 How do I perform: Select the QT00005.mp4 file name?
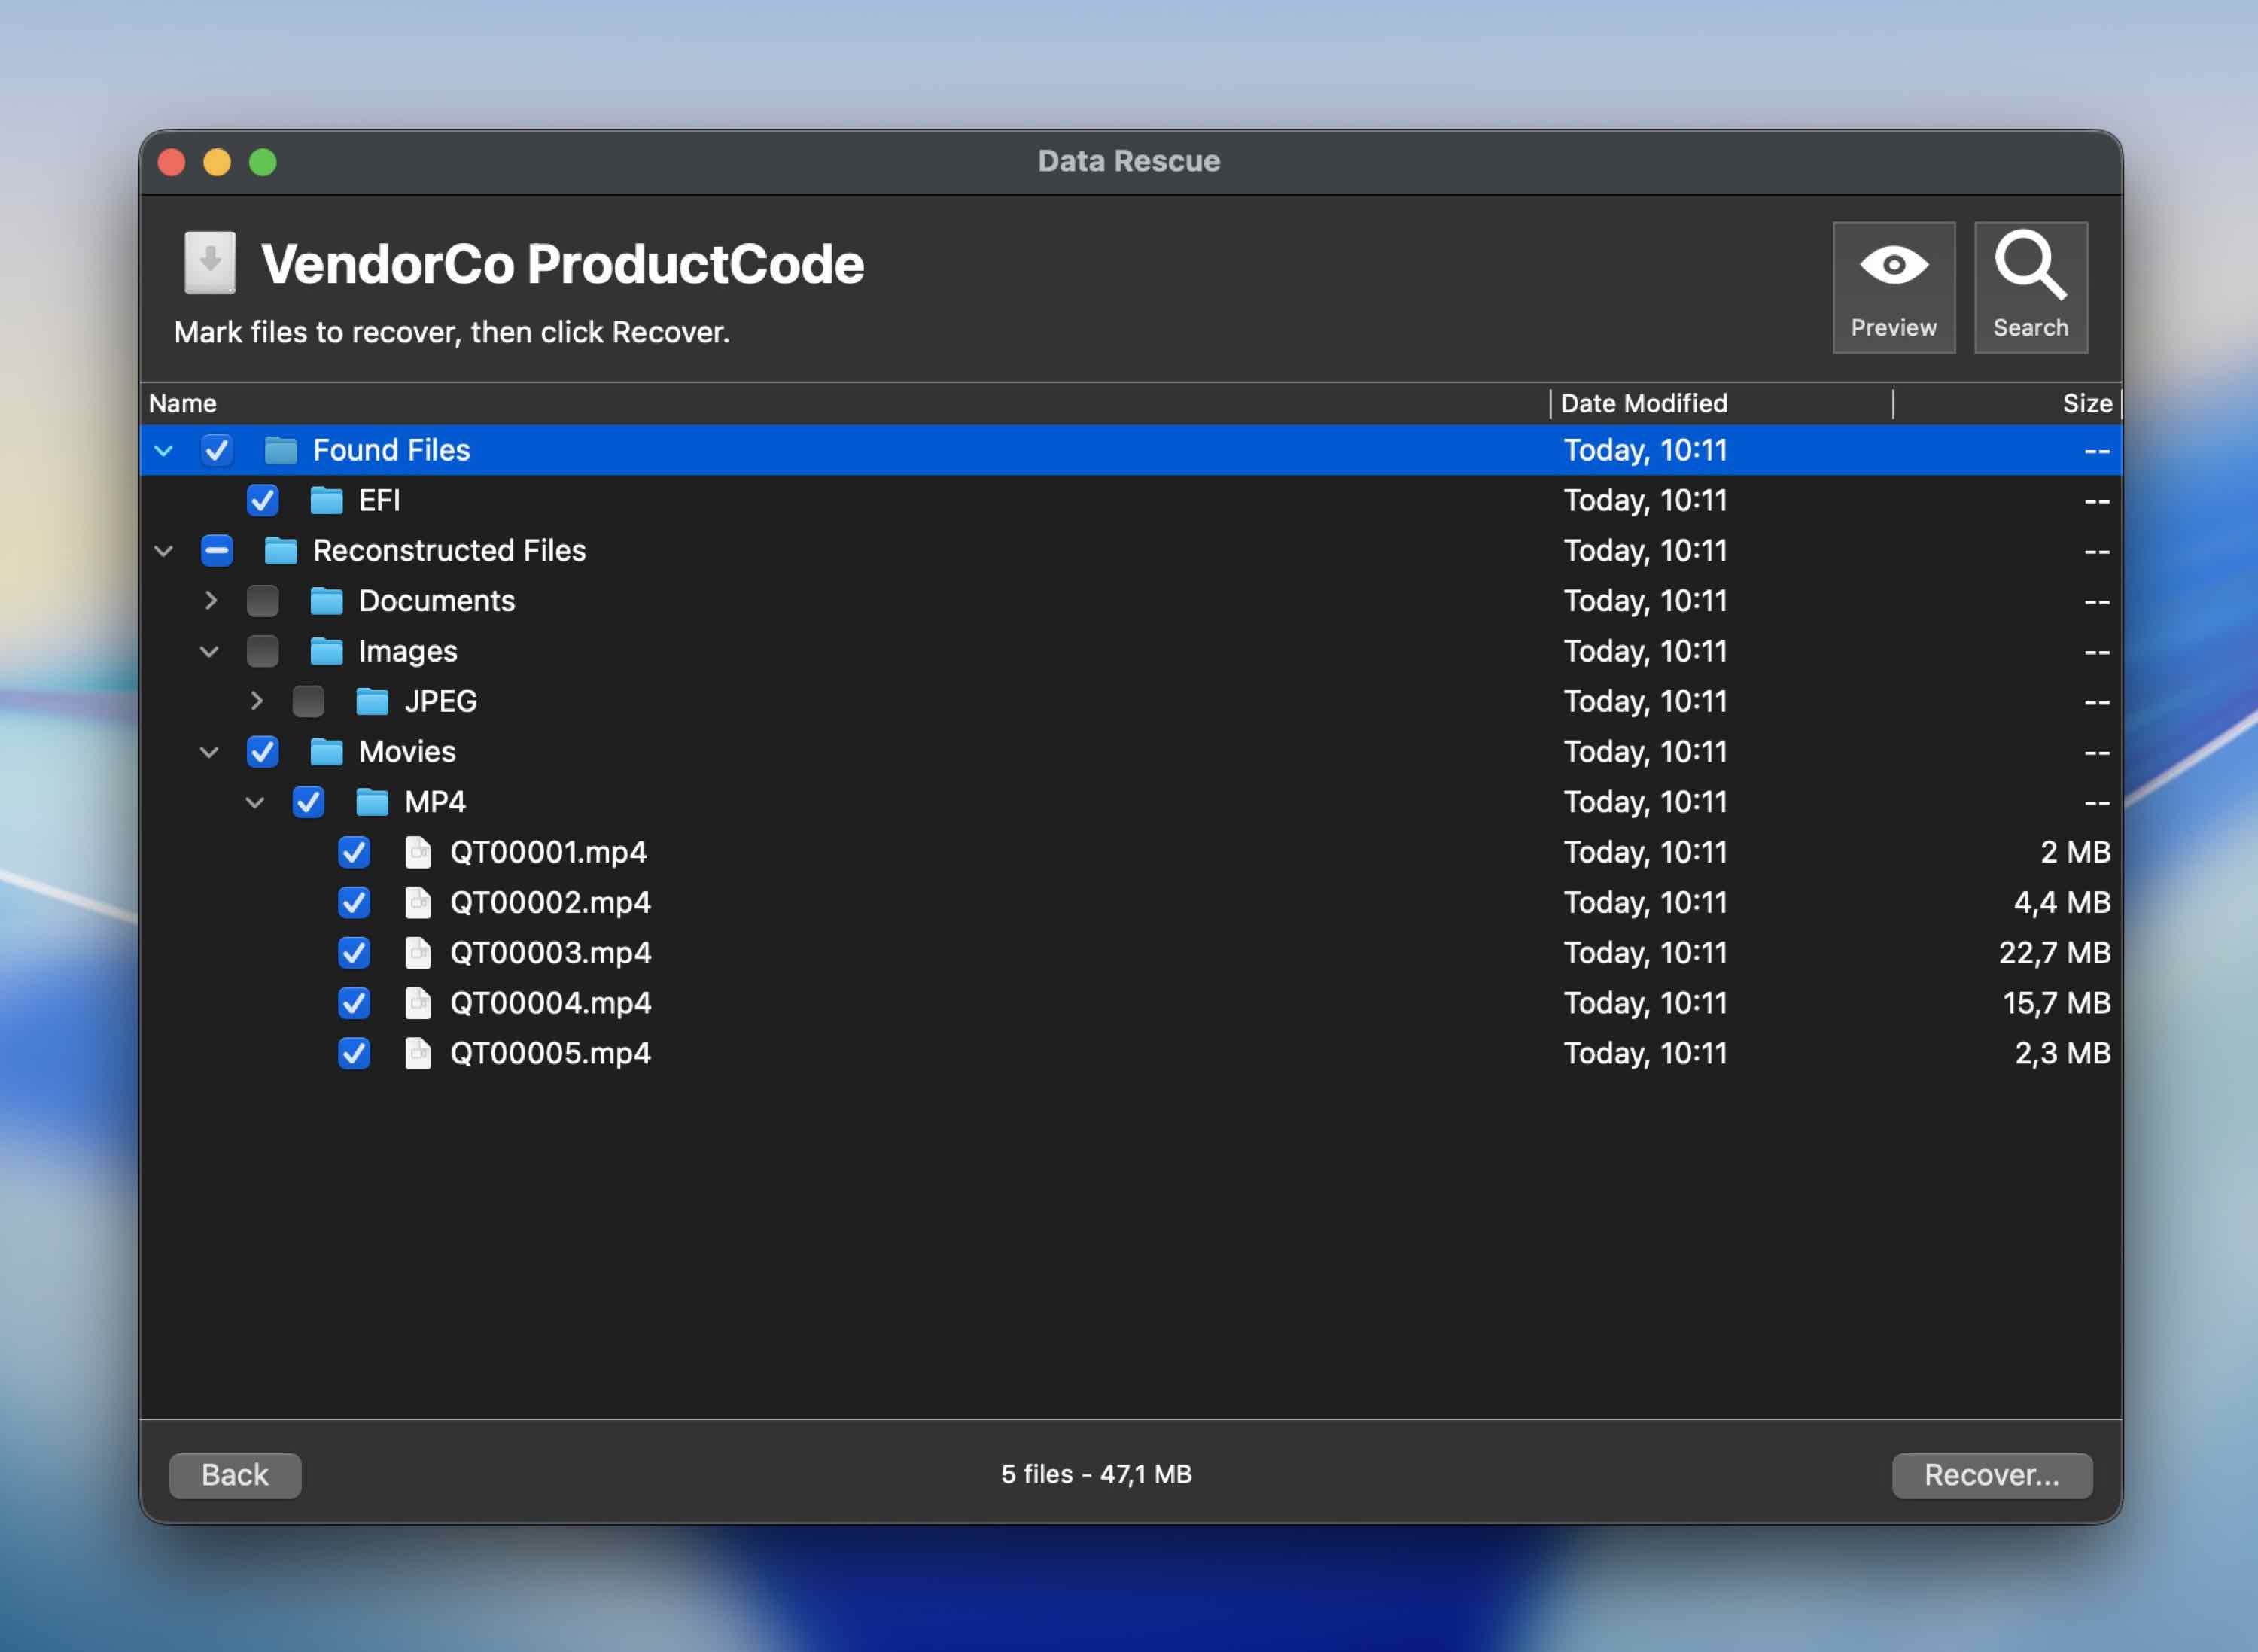550,1053
